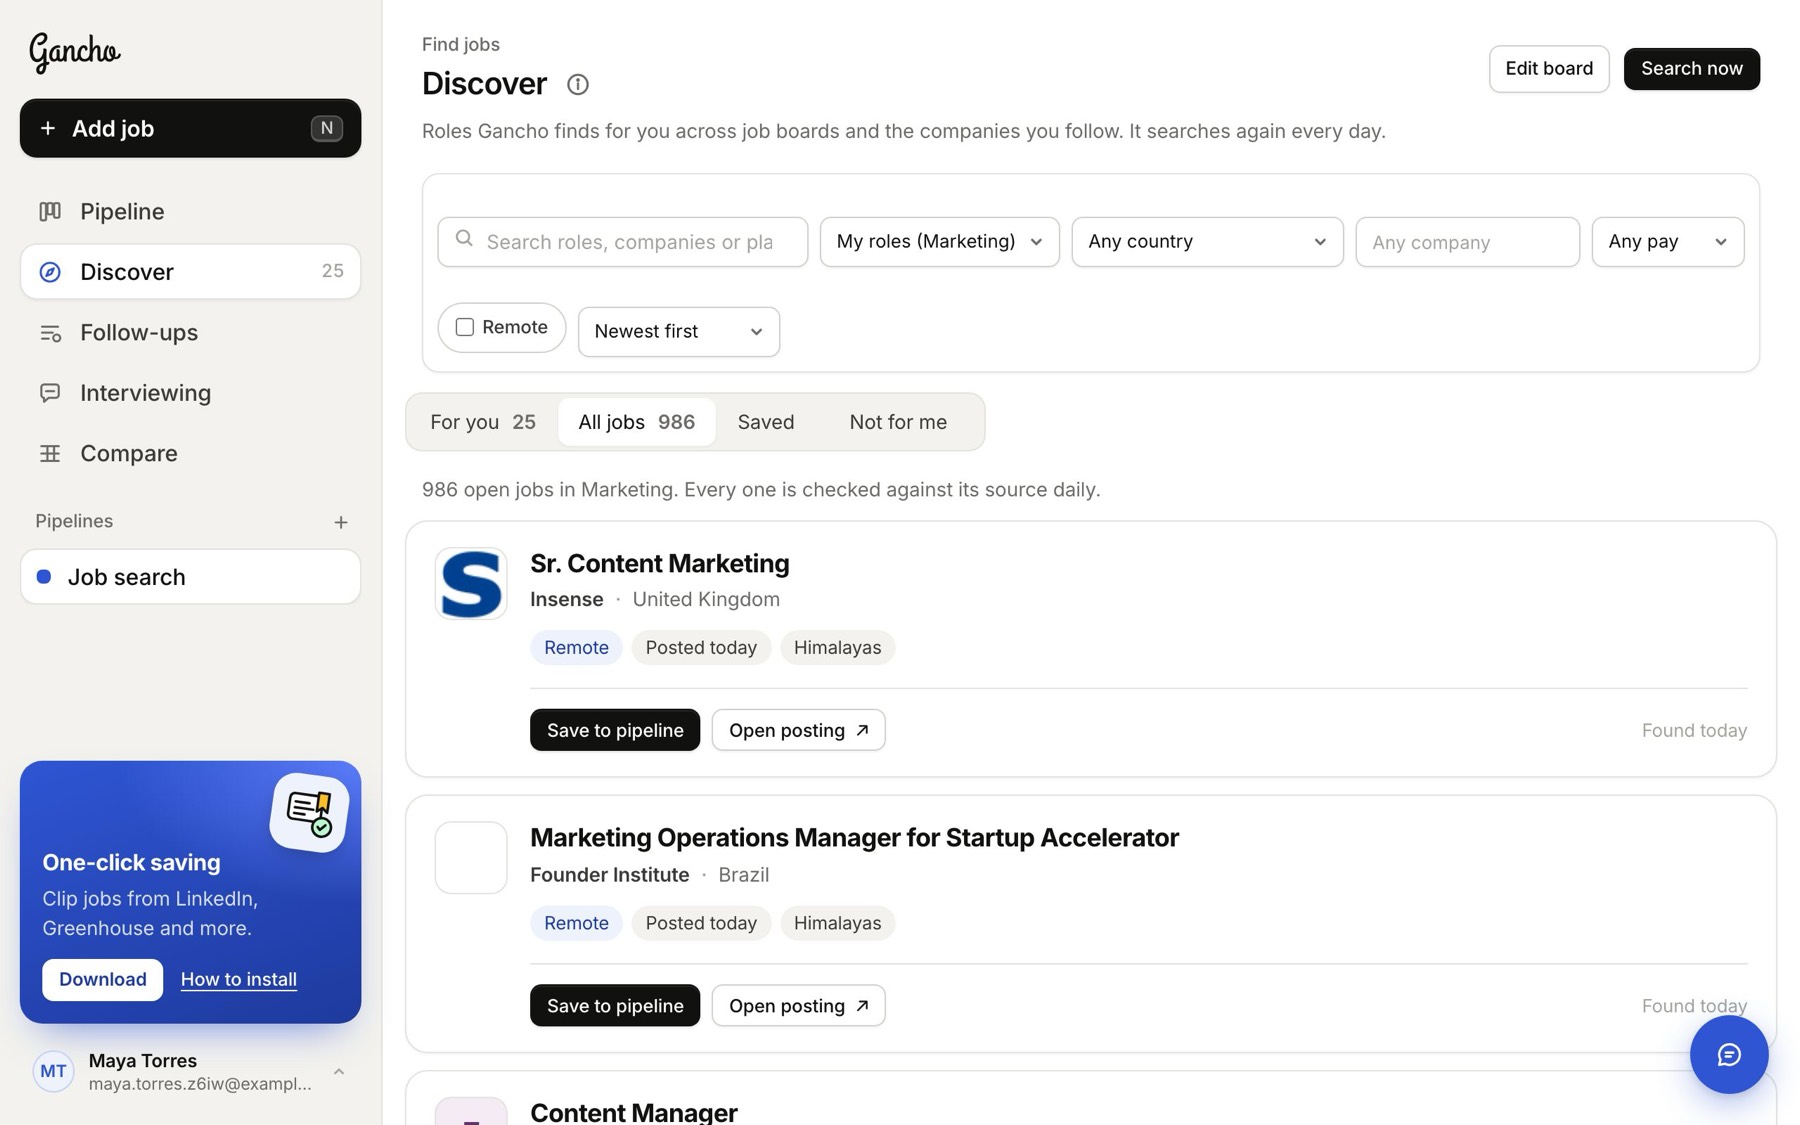Open the Newest first sort dropdown

point(678,332)
